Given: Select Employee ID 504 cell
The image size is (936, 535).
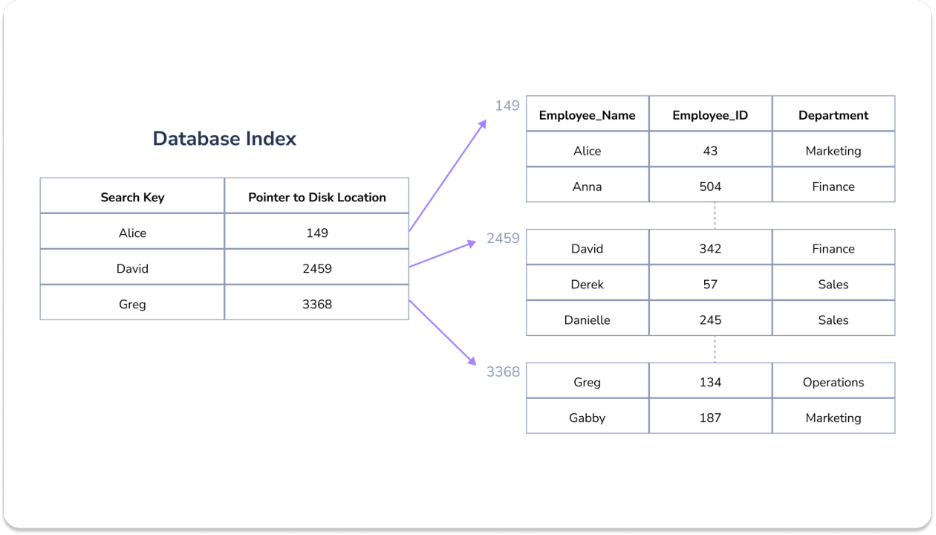Looking at the screenshot, I should (x=710, y=187).
